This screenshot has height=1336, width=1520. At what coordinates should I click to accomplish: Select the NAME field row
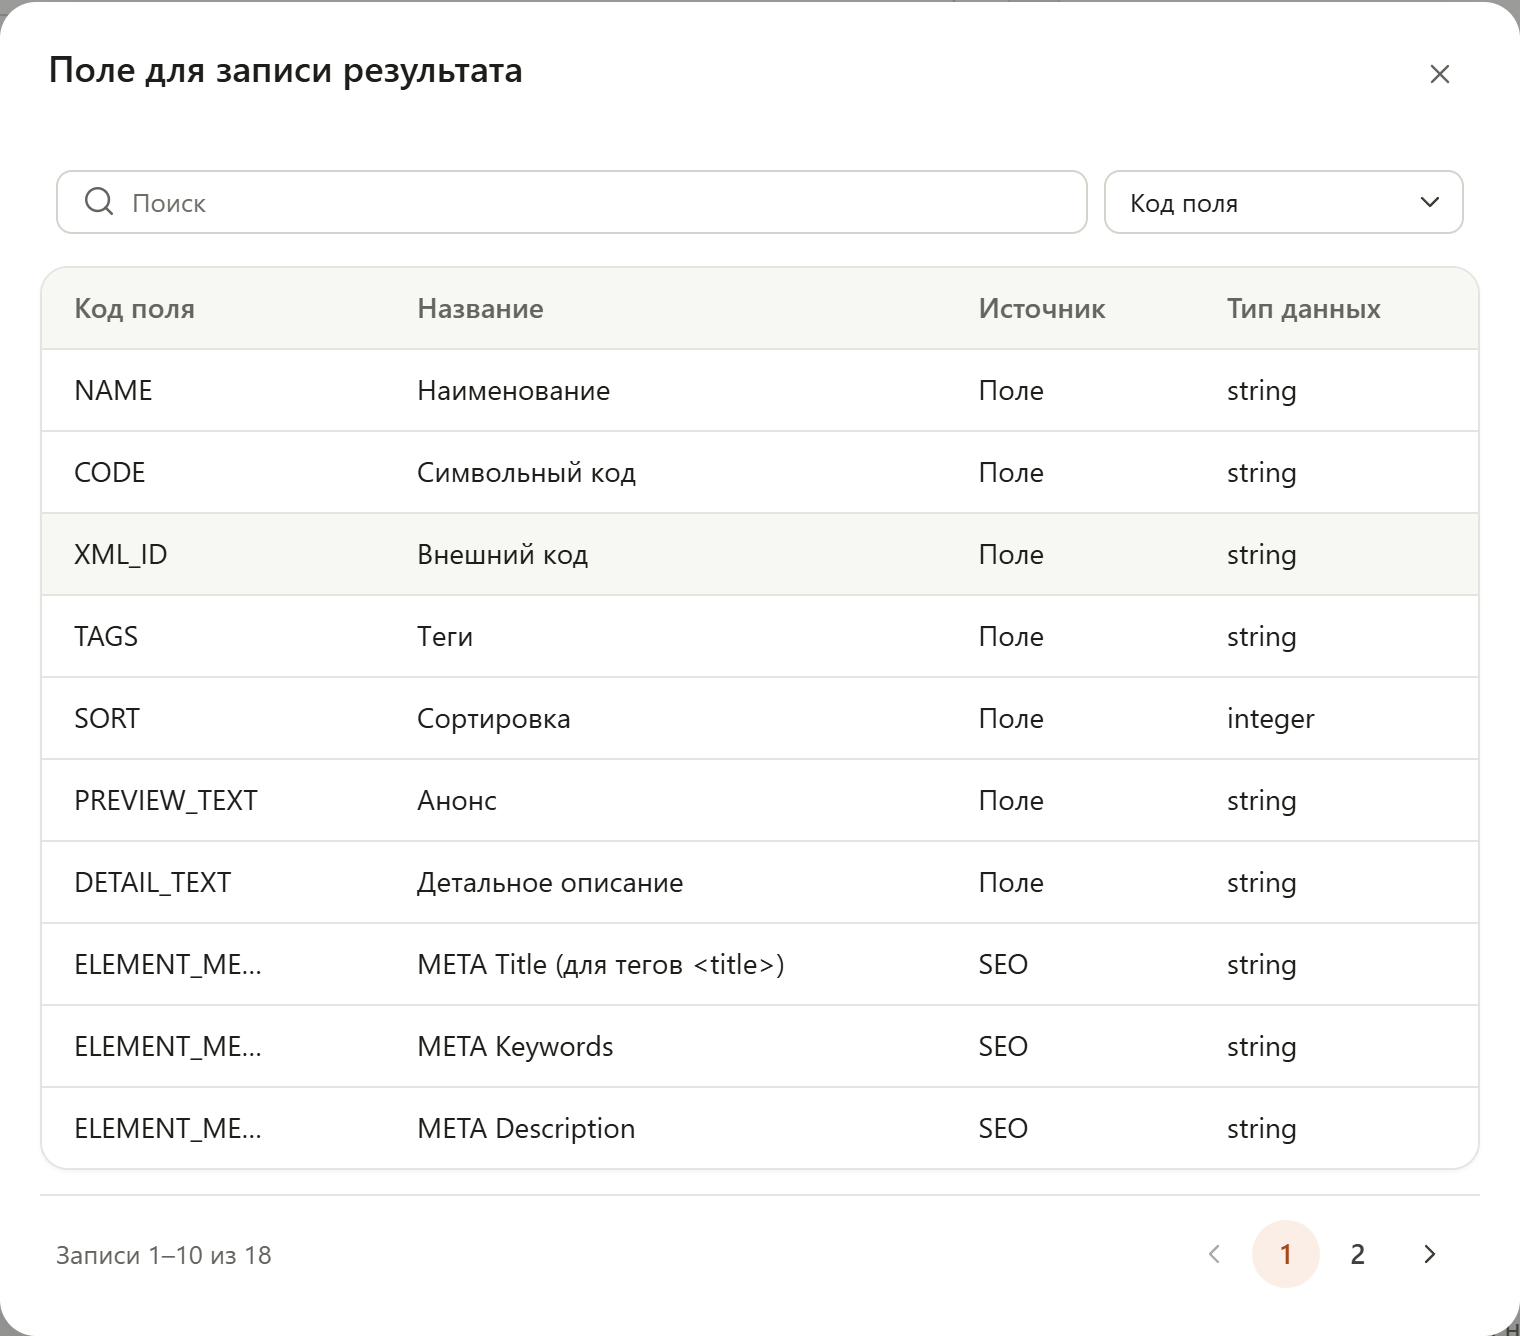[x=760, y=390]
